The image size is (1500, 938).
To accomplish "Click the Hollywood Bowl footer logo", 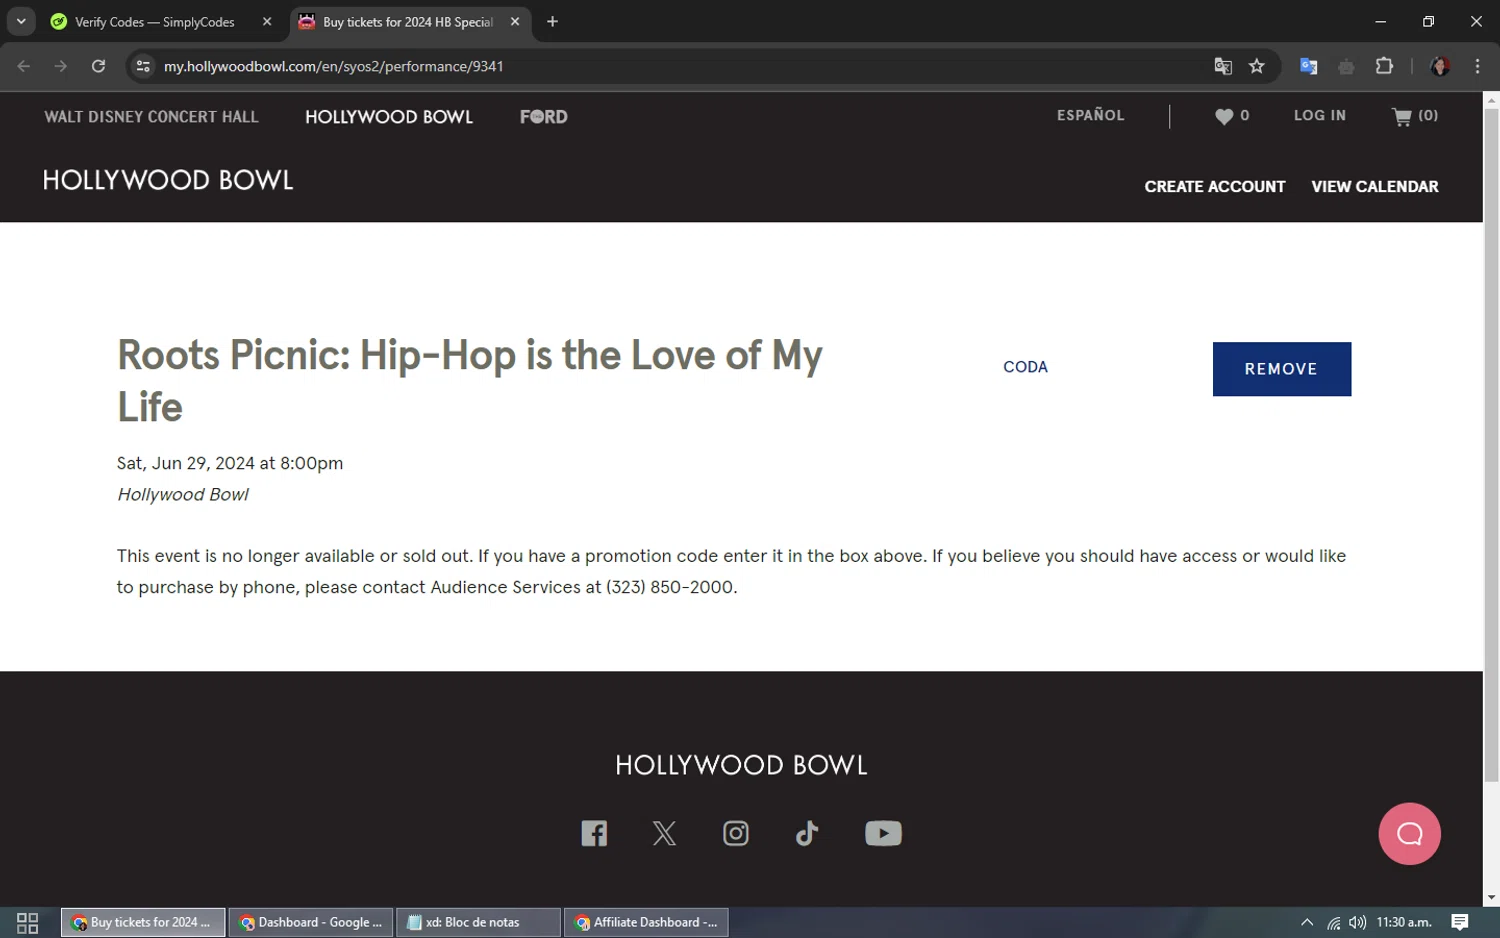I will [741, 765].
